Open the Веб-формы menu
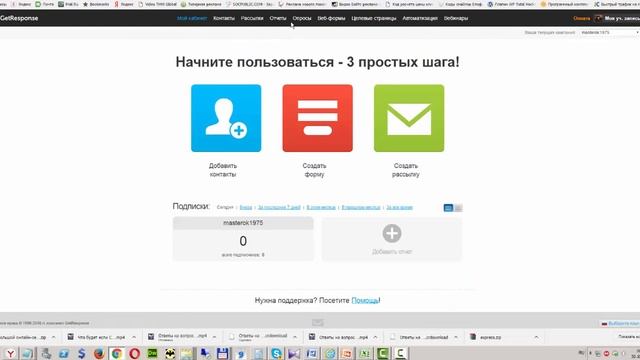 point(331,18)
